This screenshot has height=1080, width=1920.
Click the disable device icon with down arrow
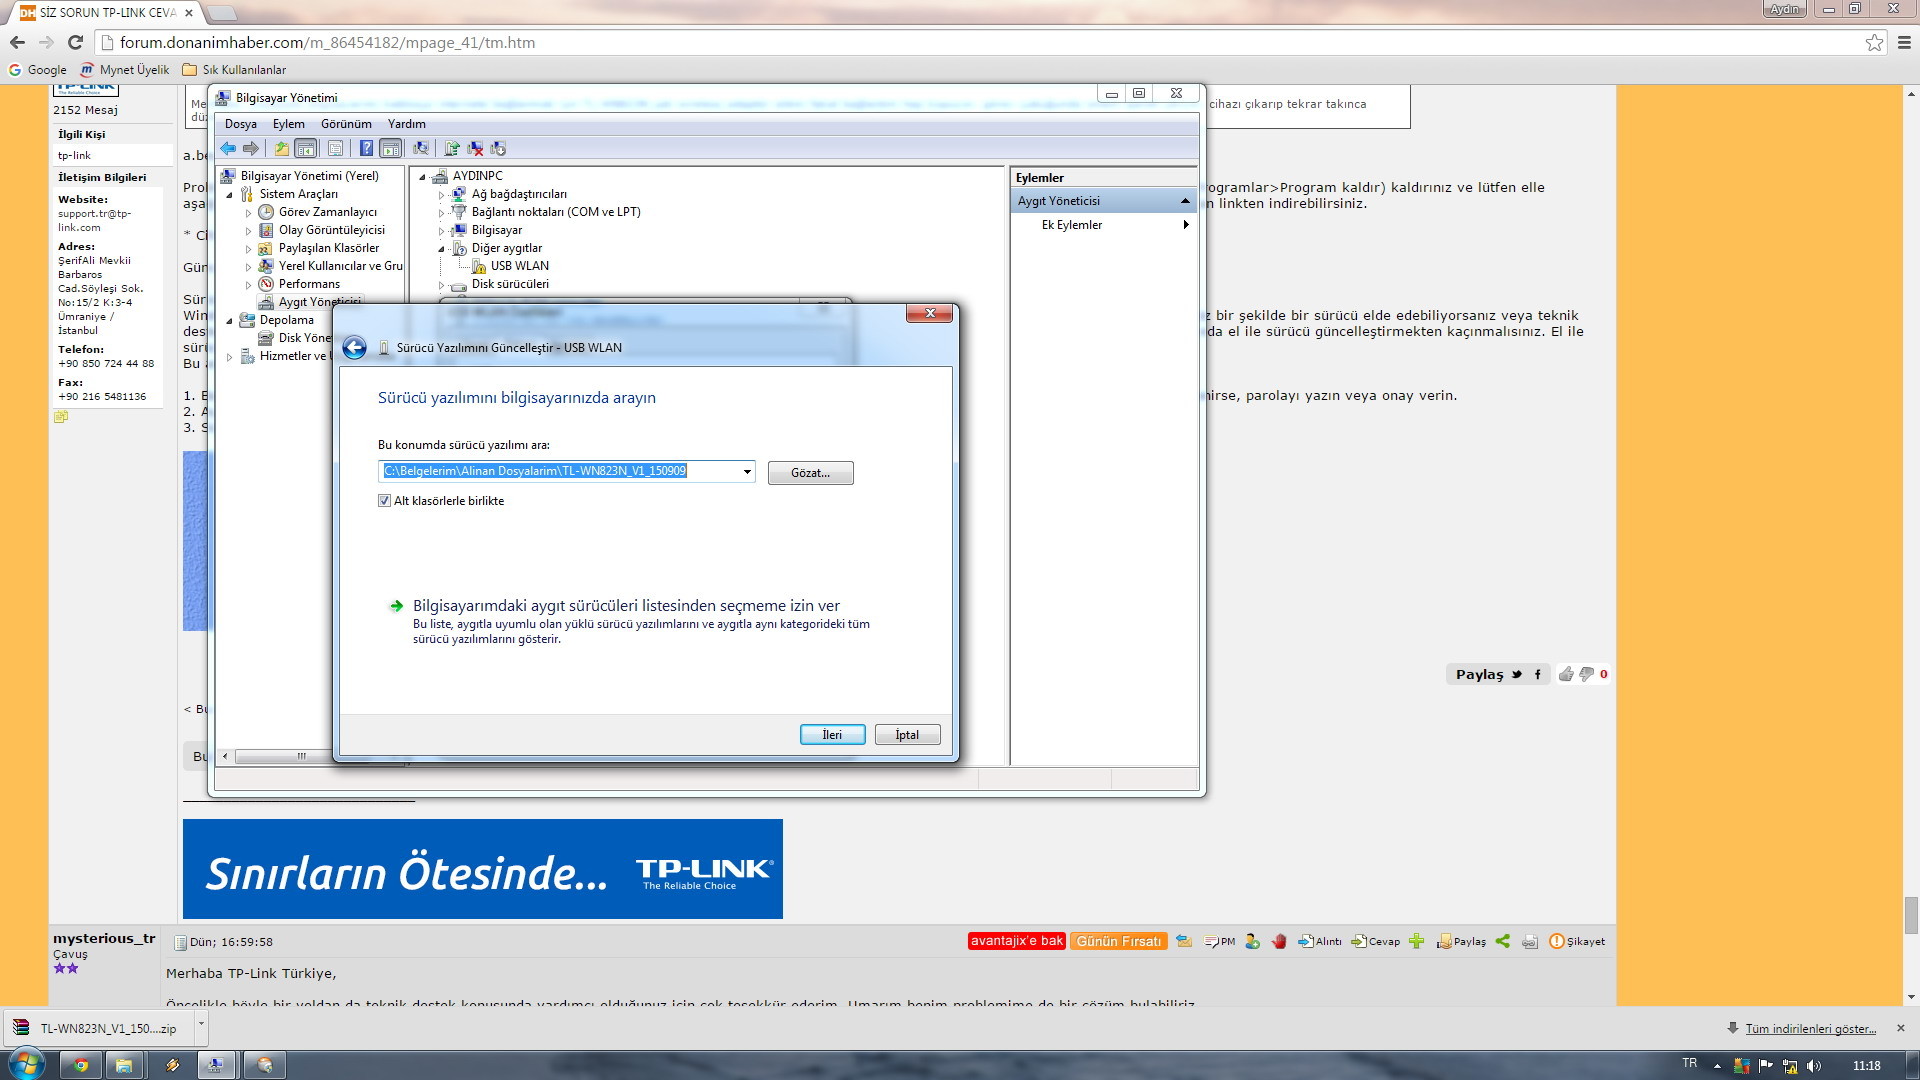point(498,148)
